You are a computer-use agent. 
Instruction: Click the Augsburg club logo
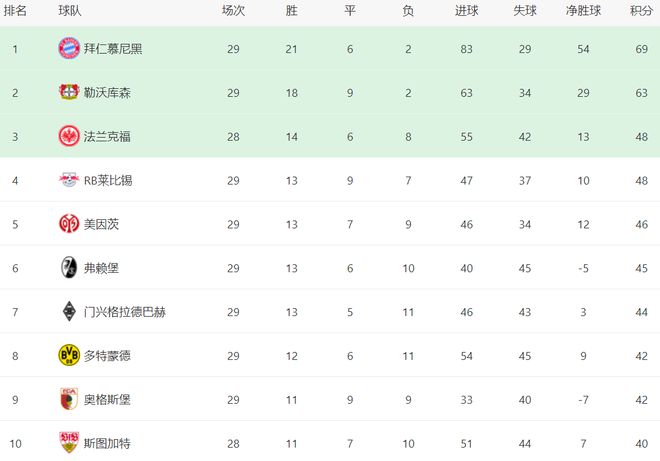pyautogui.click(x=69, y=399)
